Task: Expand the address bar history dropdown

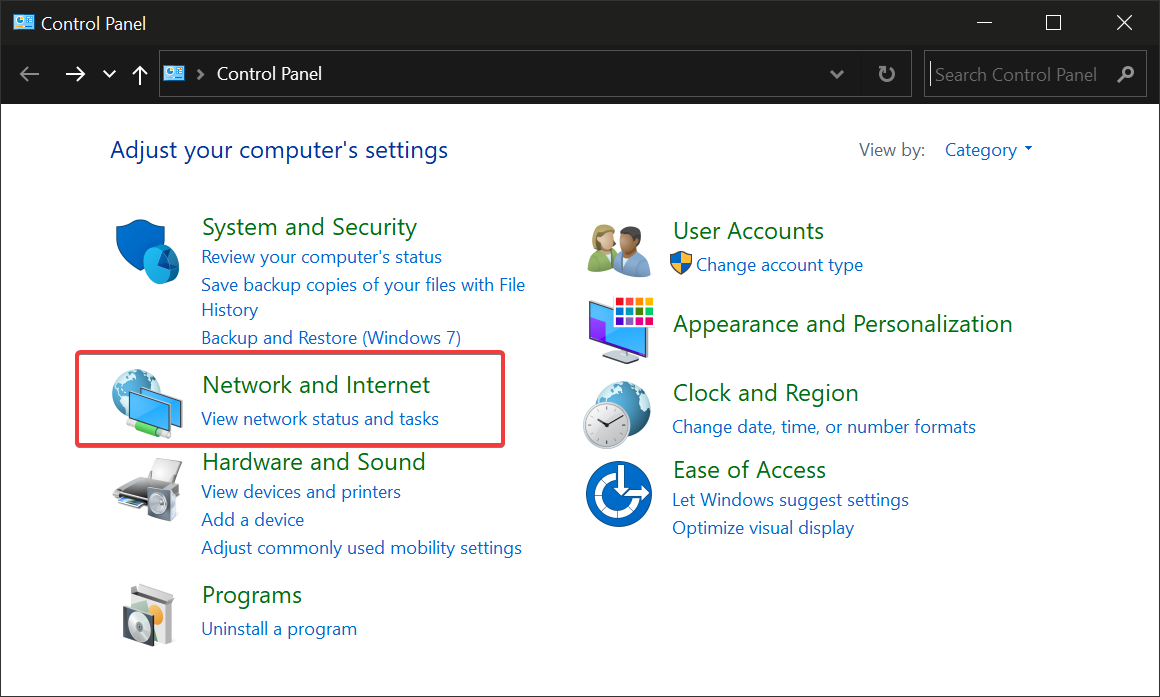Action: pos(837,74)
